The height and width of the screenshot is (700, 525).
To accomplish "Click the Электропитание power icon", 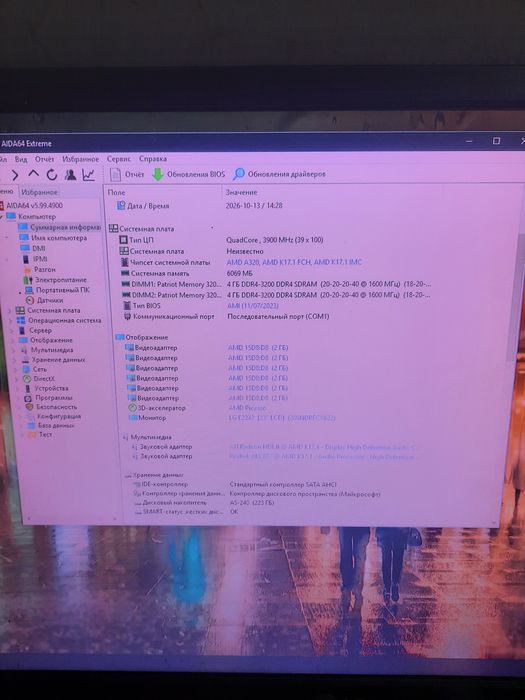I will 28,280.
